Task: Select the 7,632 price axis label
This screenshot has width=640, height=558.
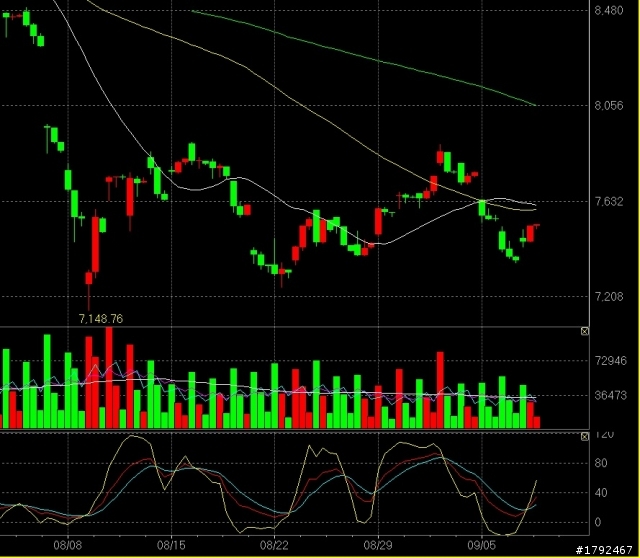Action: pos(609,201)
